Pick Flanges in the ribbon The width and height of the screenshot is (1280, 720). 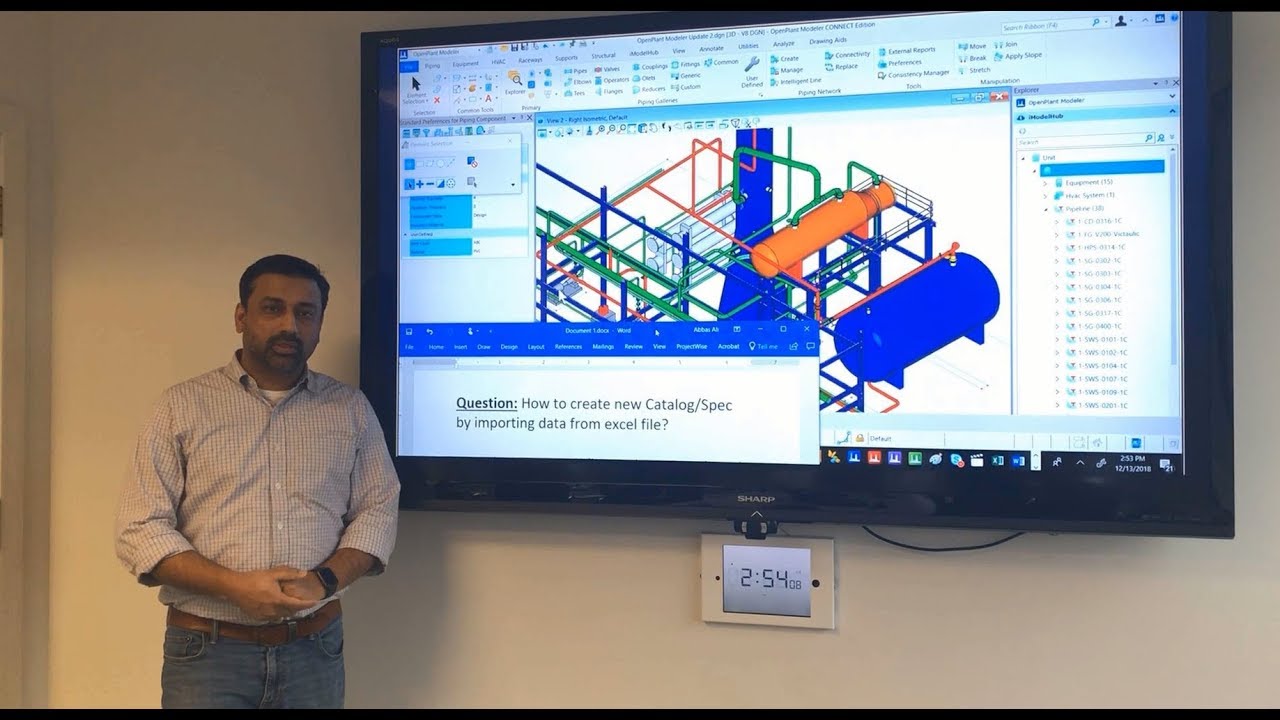click(x=609, y=91)
